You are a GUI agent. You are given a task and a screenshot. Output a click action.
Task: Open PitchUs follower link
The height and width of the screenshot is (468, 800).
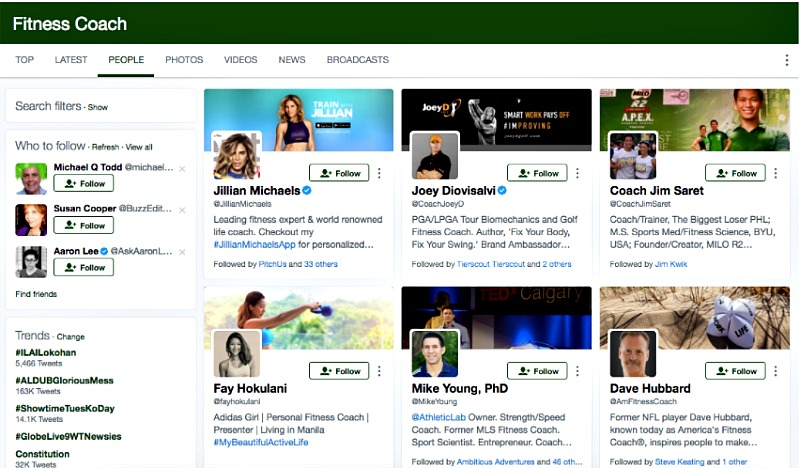coord(272,264)
